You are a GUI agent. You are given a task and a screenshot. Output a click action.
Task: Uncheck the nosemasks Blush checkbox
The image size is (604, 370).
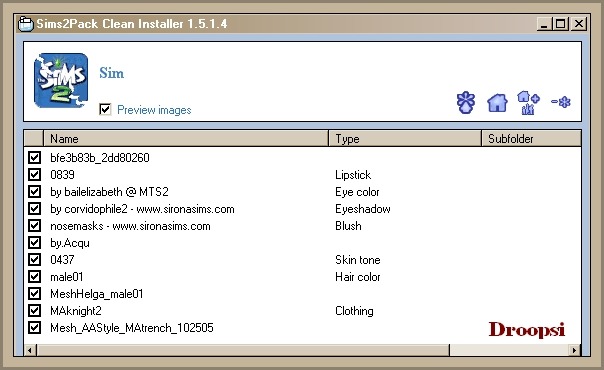pos(34,225)
